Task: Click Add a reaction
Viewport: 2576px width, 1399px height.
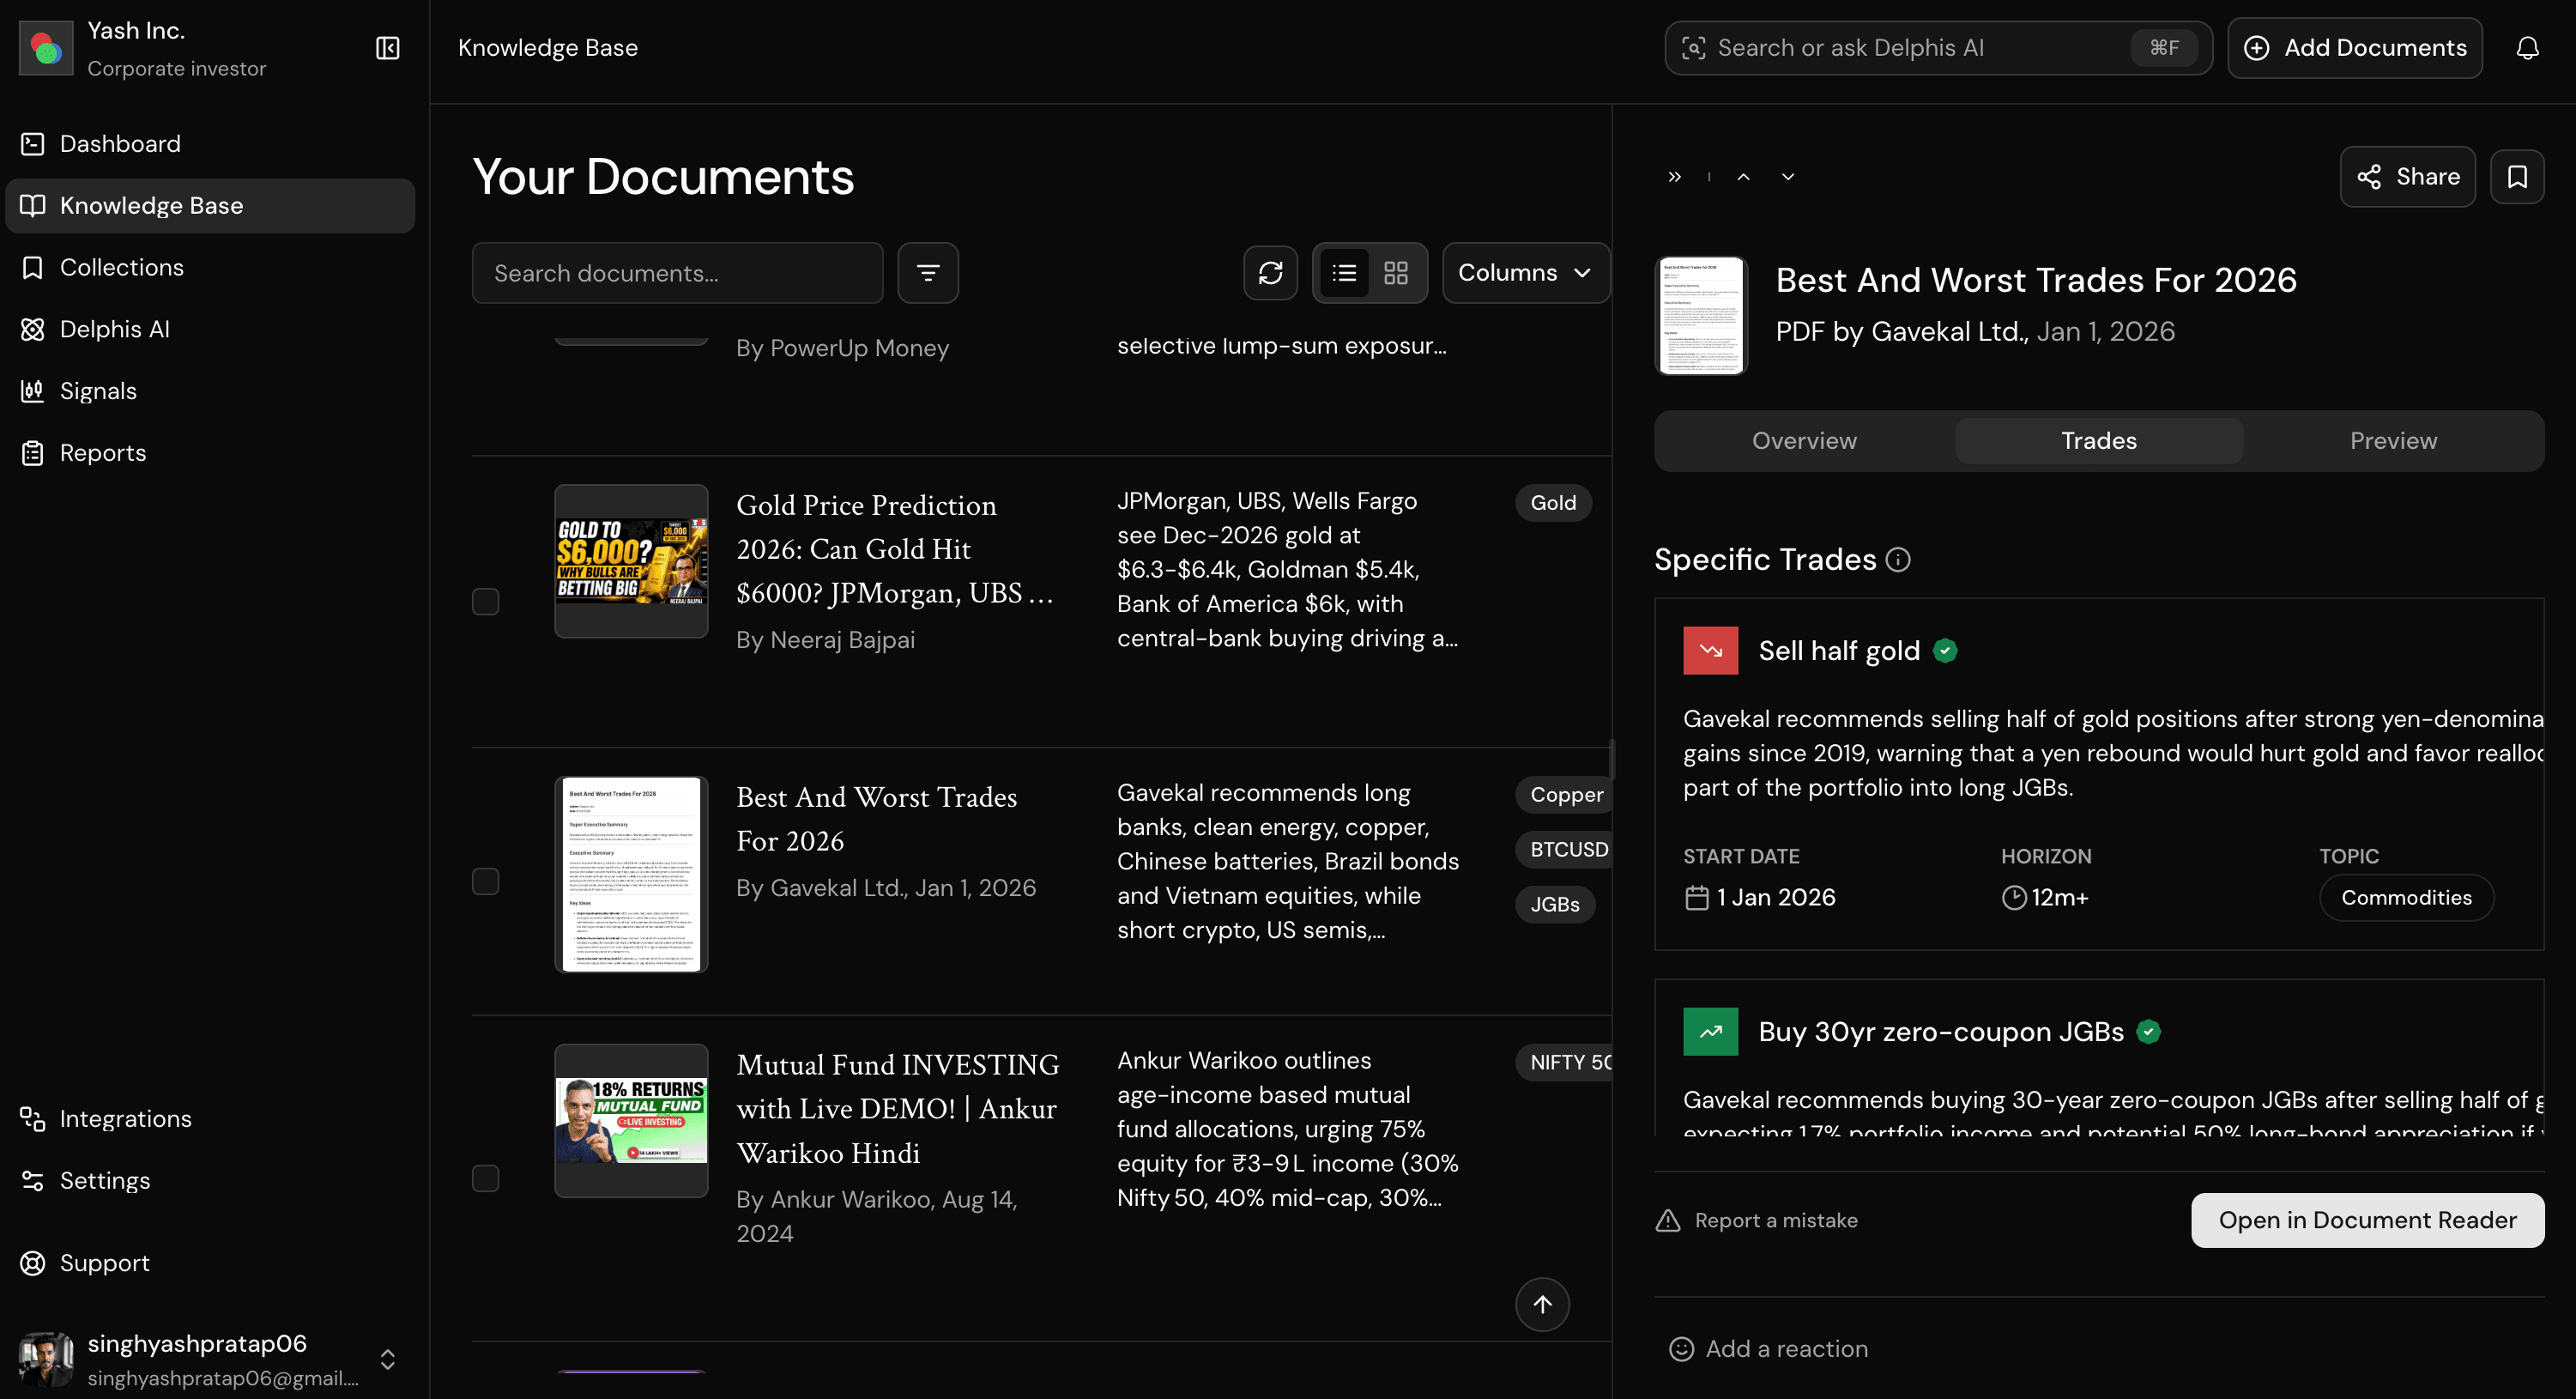Action: tap(1768, 1349)
